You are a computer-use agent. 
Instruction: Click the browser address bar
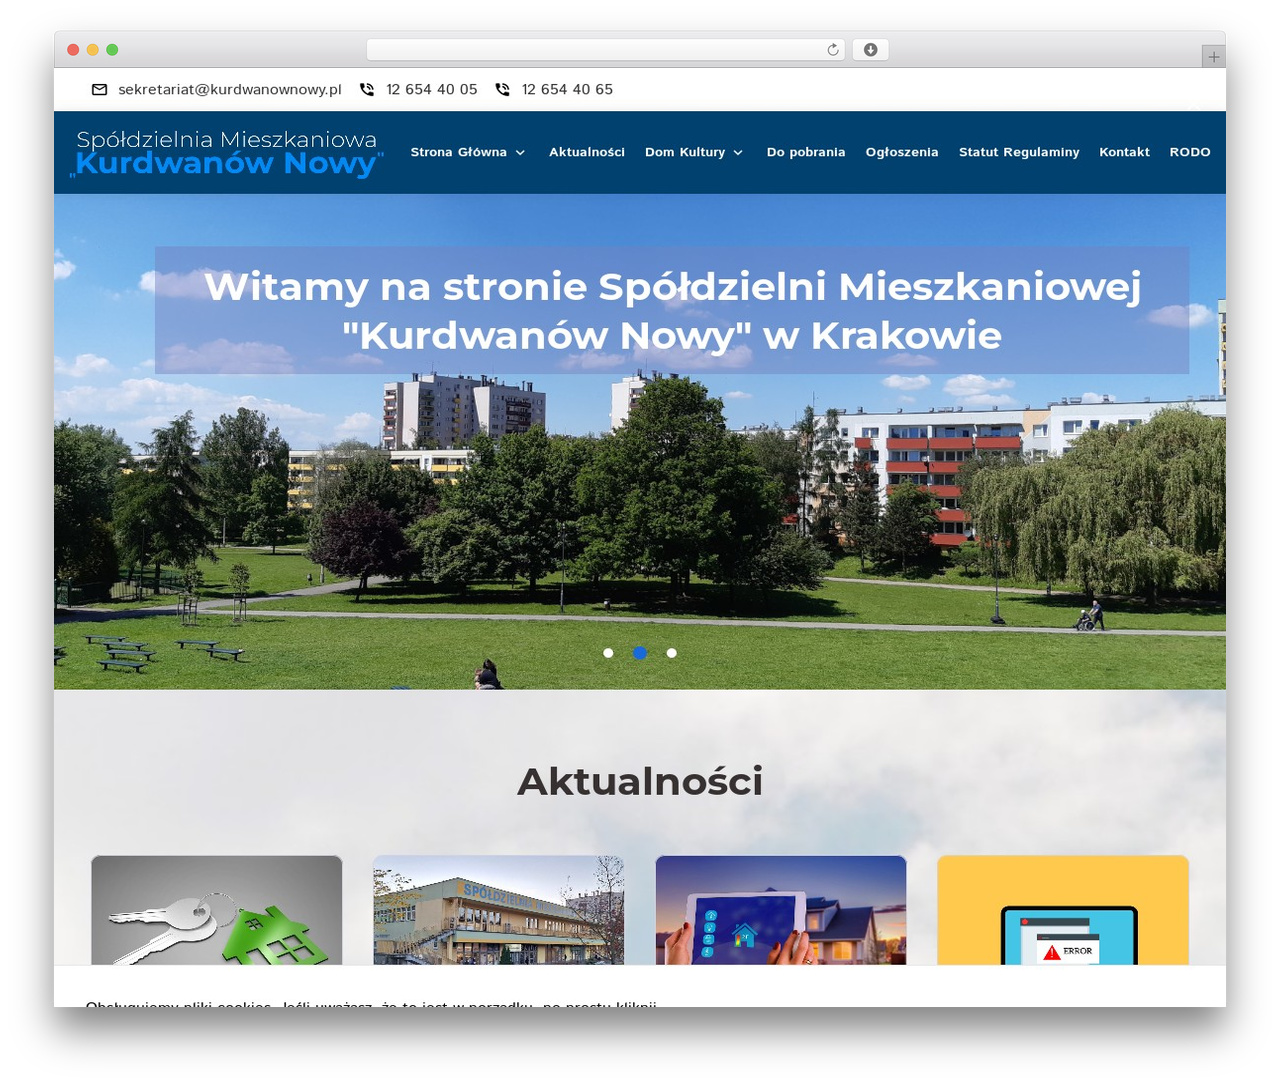point(605,50)
